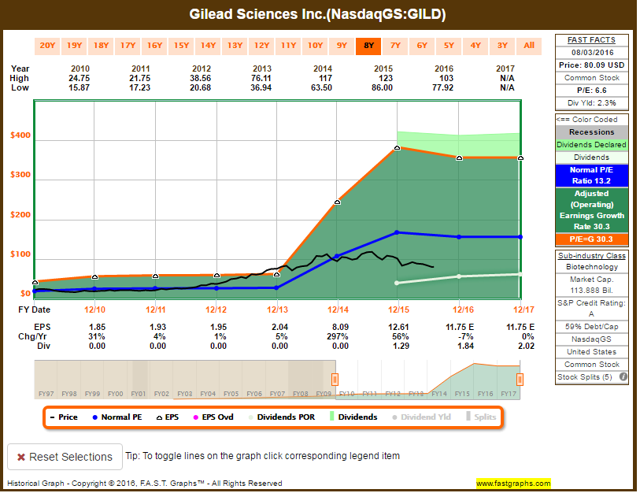Click the Price: 80.09 USD value
Image resolution: width=640 pixels, height=493 pixels.
click(591, 65)
